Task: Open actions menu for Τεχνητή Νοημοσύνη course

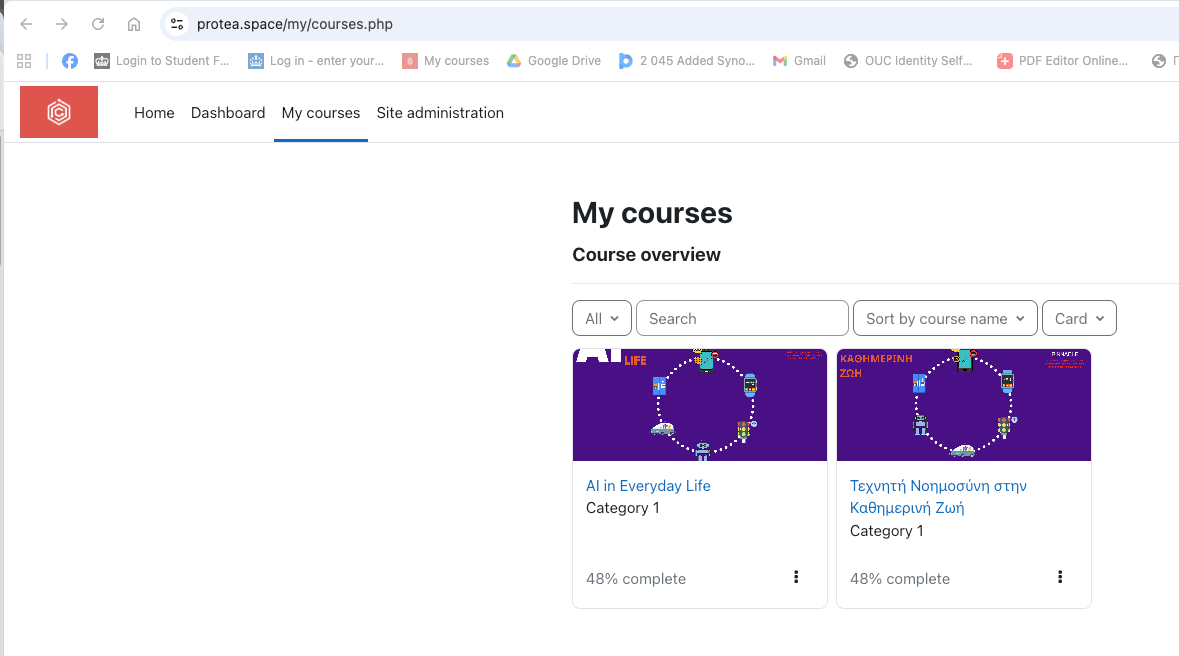Action: [x=1060, y=577]
